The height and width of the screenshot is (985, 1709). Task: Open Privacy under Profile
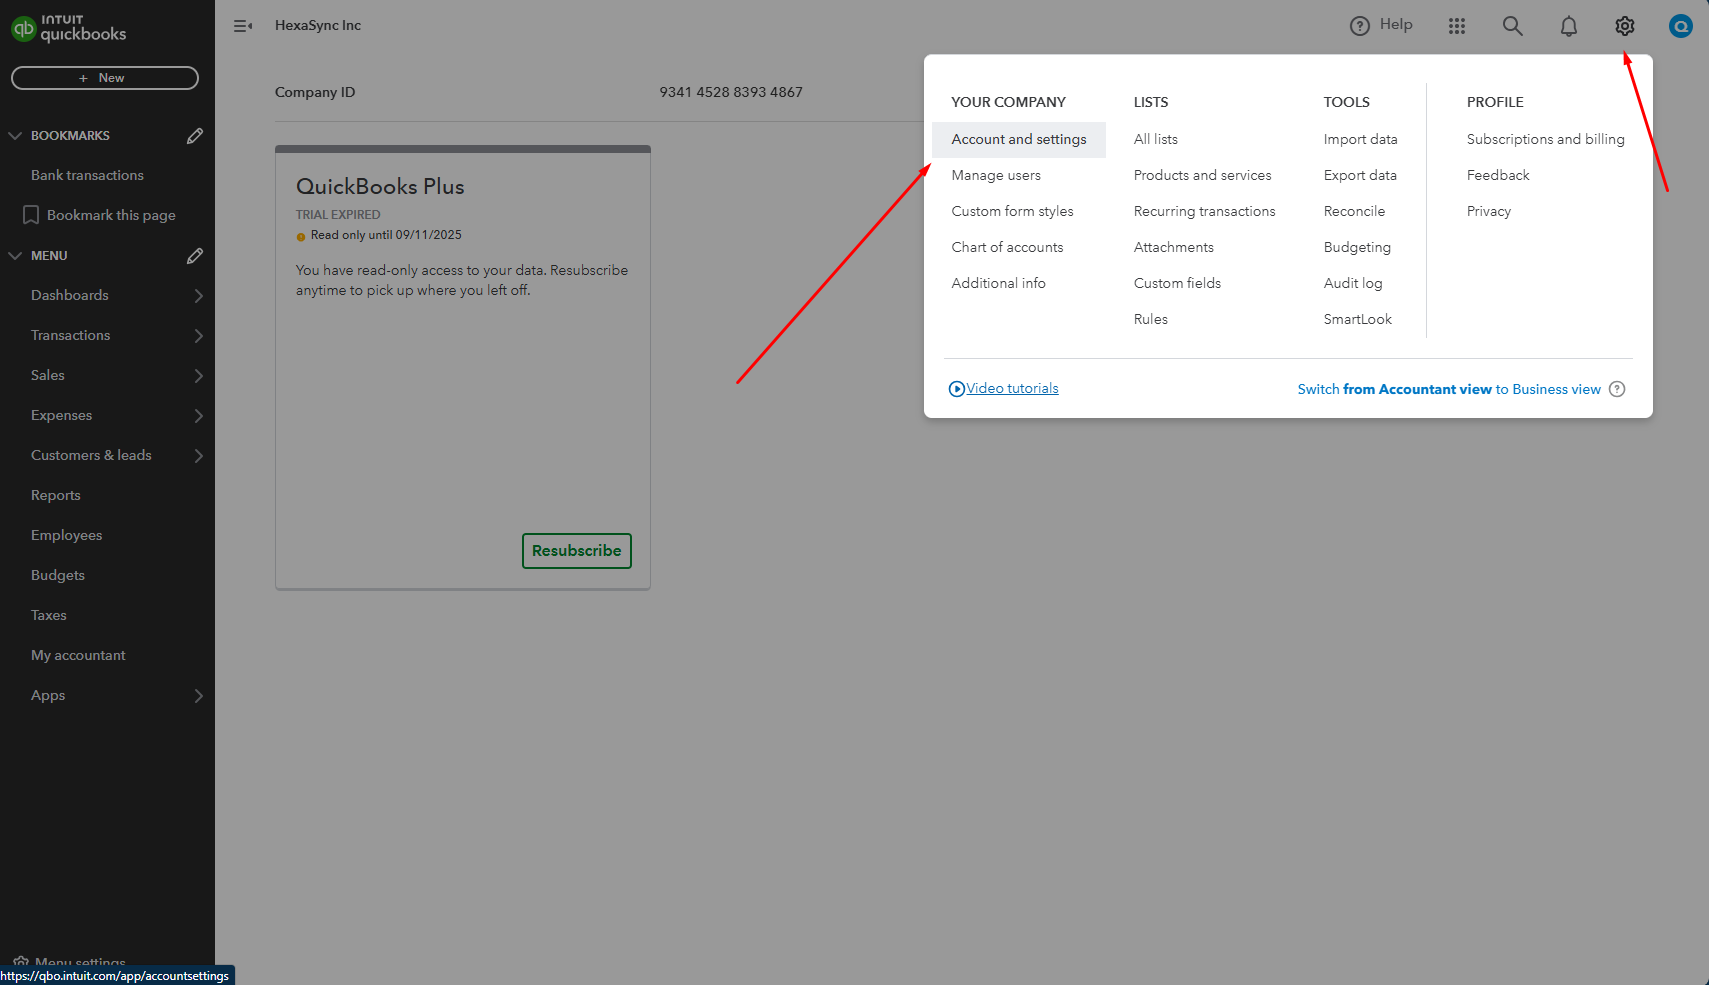point(1489,211)
